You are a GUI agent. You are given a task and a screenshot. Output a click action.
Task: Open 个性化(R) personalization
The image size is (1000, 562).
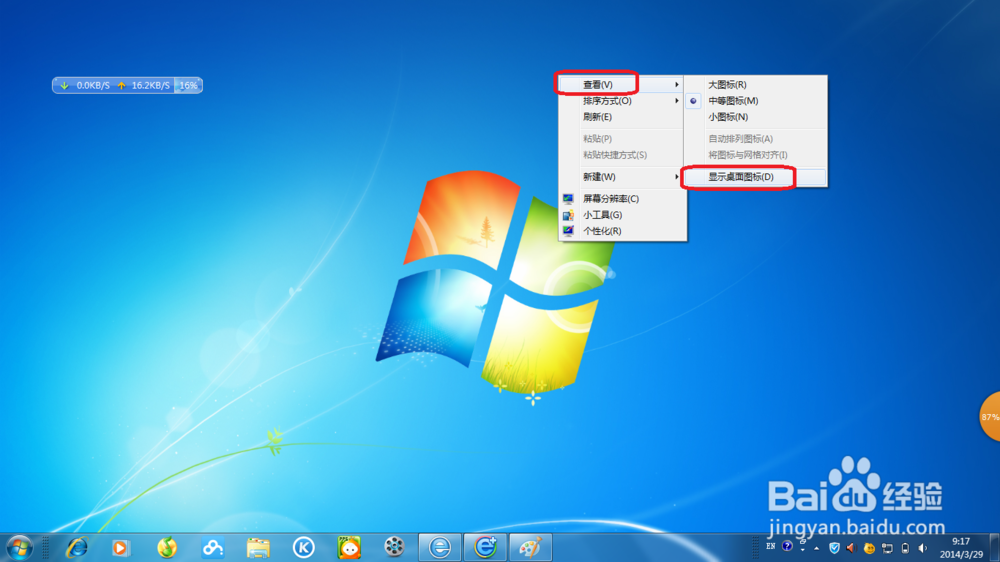click(x=621, y=231)
